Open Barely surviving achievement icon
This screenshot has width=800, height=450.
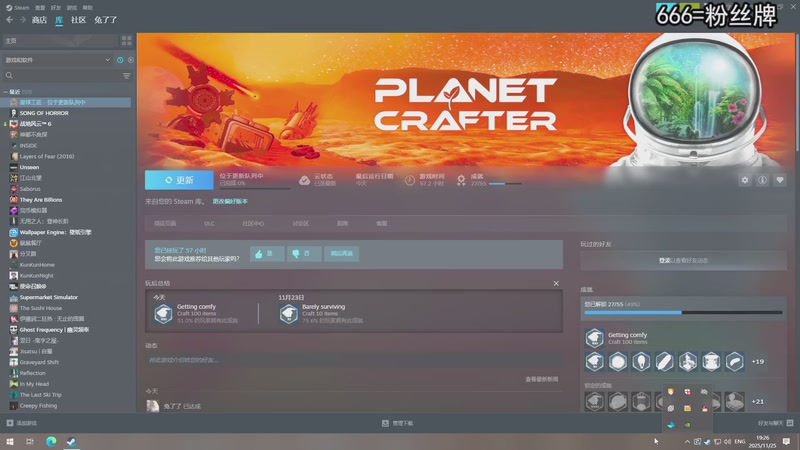coord(289,314)
